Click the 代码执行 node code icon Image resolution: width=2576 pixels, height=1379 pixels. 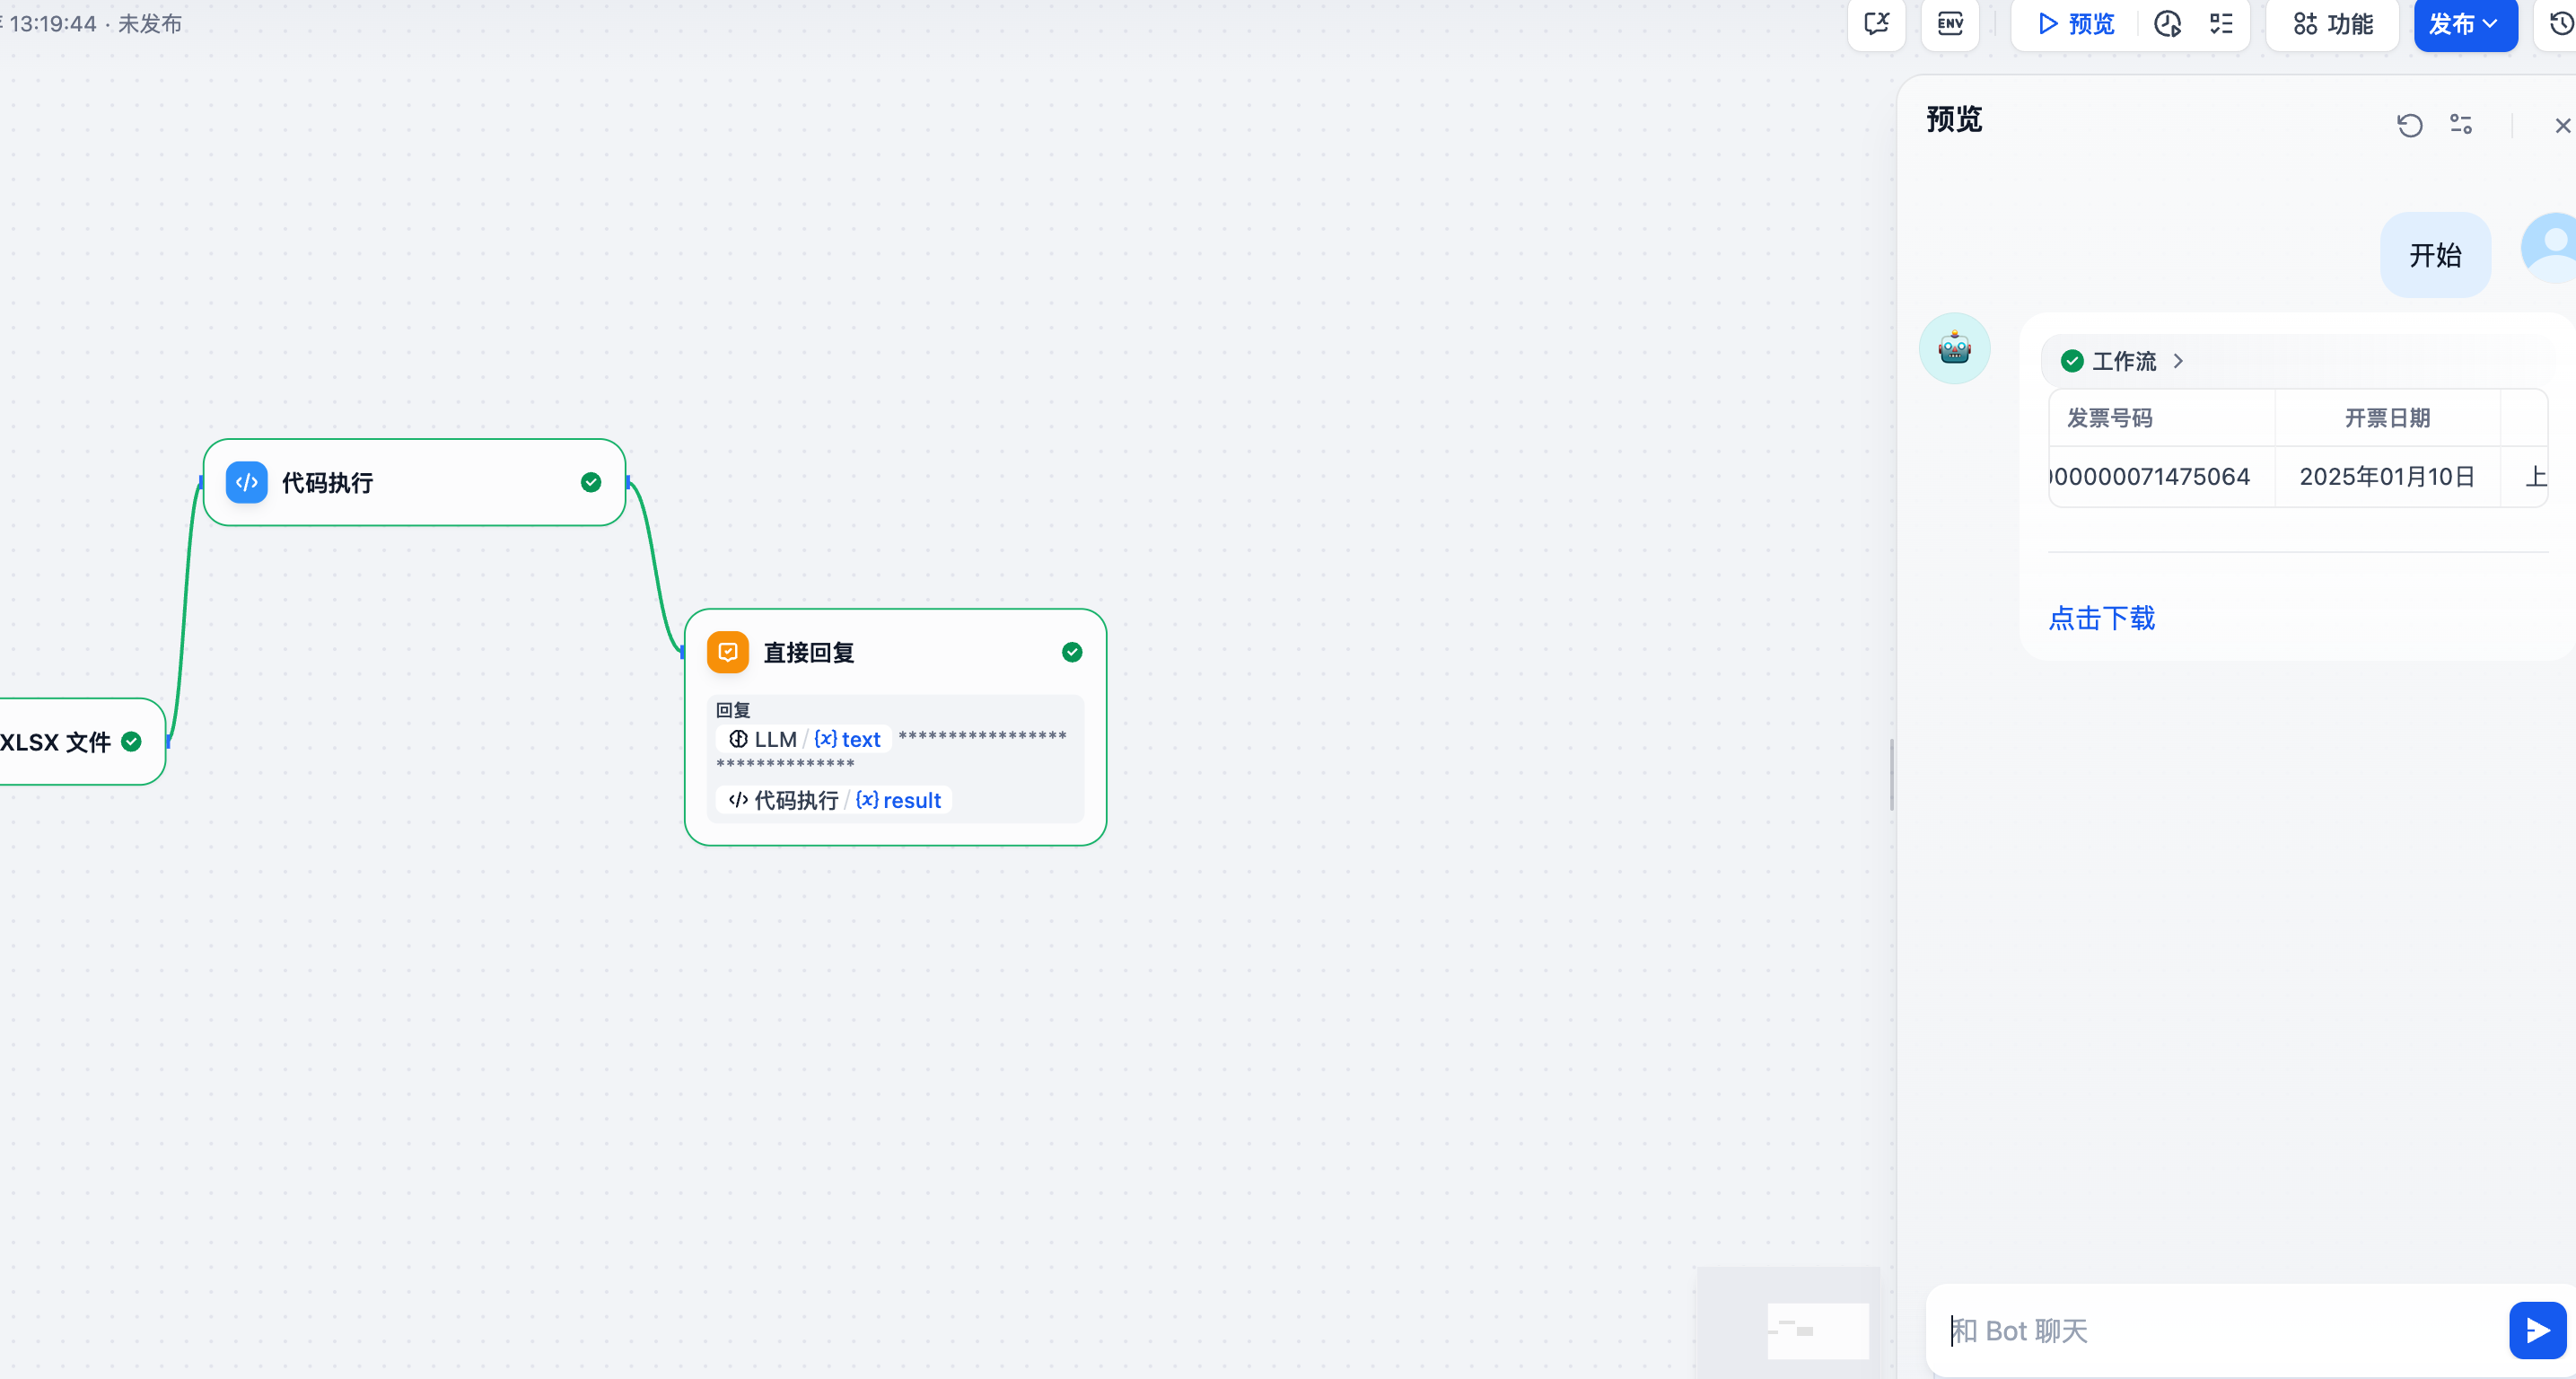point(247,483)
